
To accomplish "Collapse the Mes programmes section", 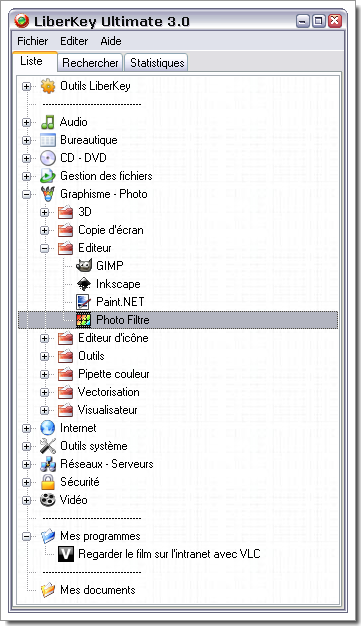I will point(26,537).
